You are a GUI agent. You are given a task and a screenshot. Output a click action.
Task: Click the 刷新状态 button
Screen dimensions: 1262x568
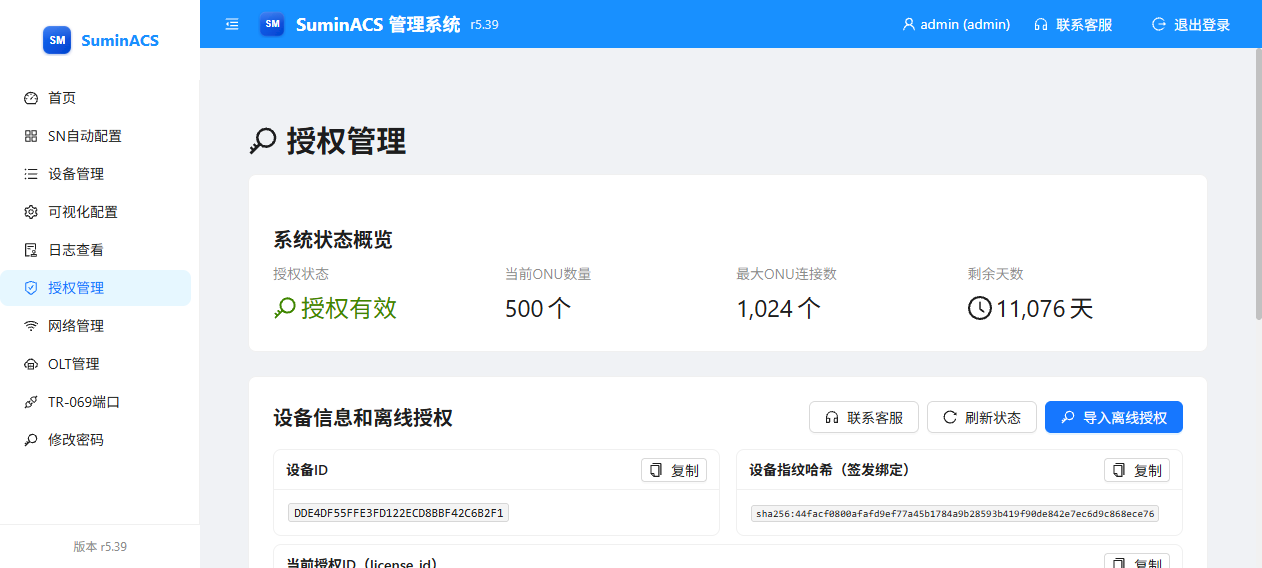(982, 417)
